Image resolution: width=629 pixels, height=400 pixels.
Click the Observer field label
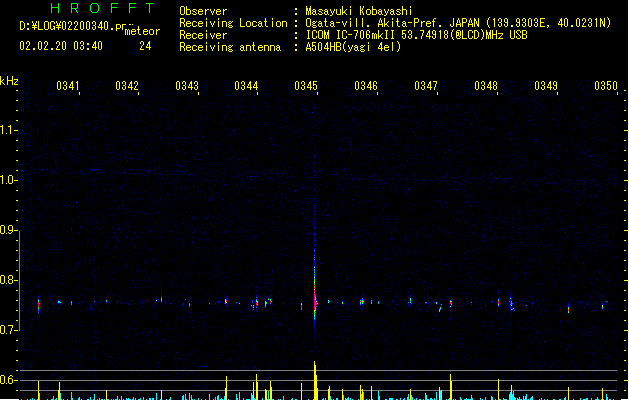point(203,11)
